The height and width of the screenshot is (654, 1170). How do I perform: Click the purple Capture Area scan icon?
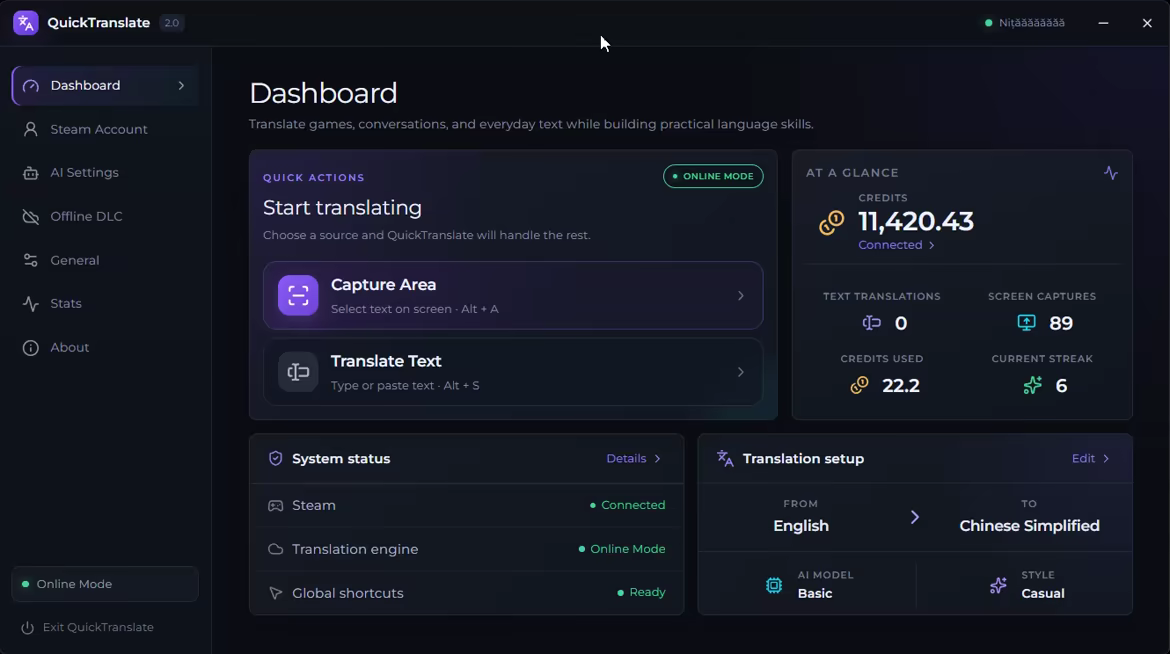(x=298, y=296)
